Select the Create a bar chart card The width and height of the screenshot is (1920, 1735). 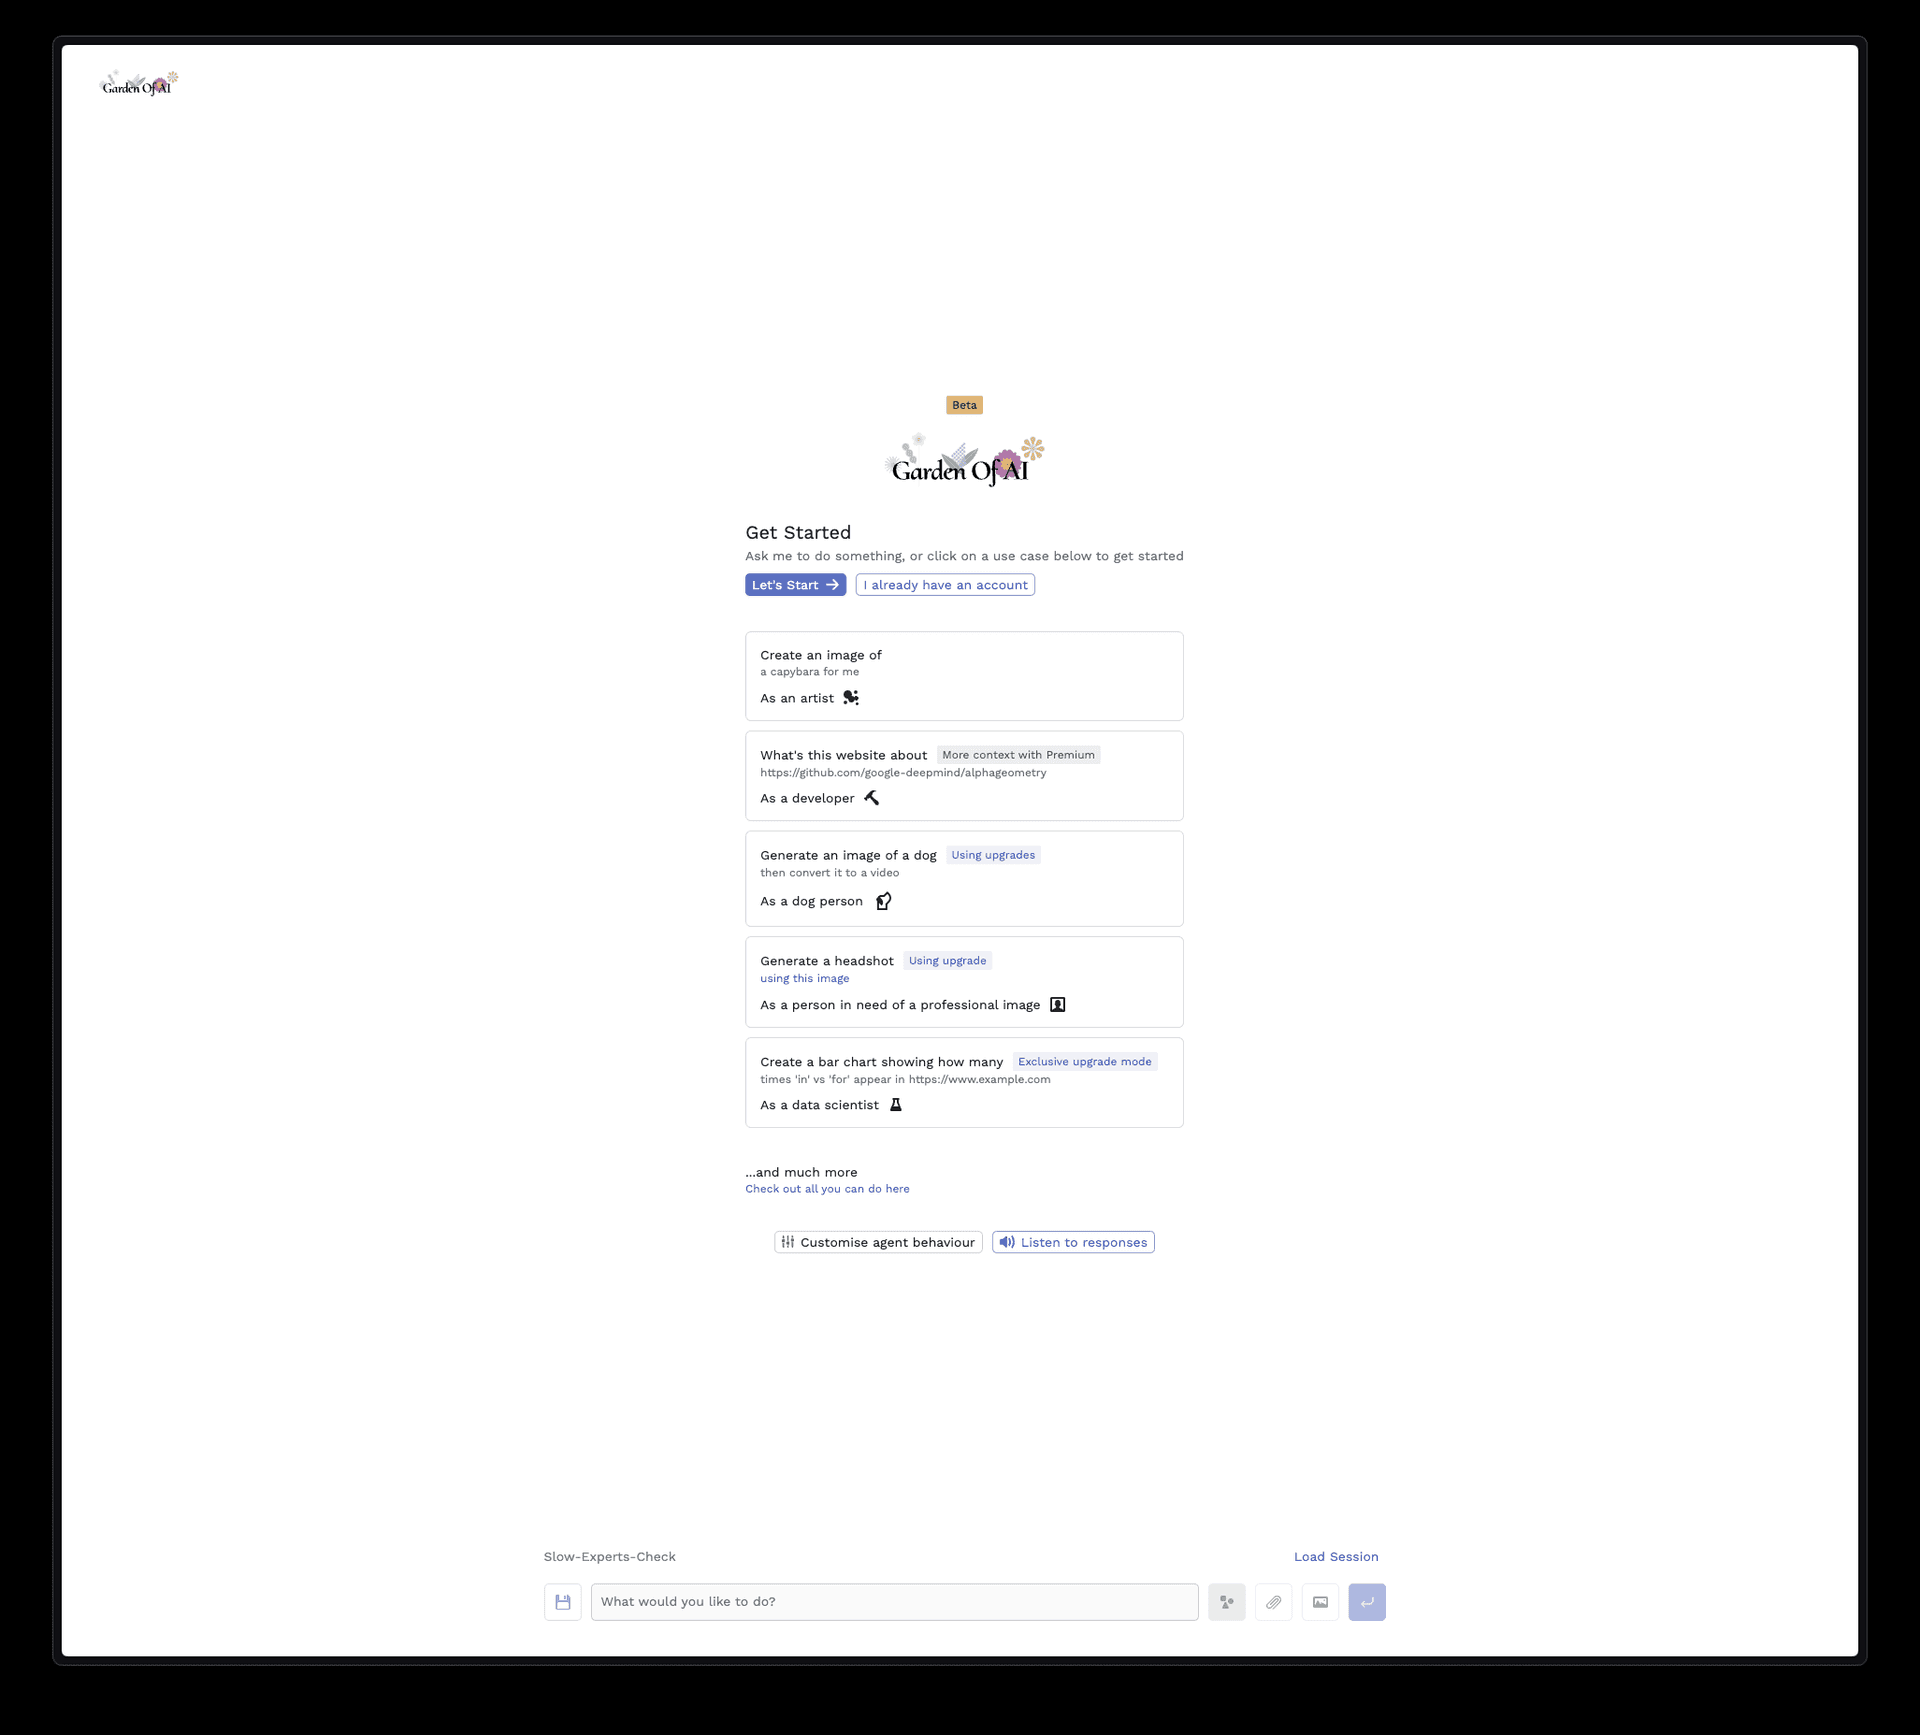point(964,1083)
